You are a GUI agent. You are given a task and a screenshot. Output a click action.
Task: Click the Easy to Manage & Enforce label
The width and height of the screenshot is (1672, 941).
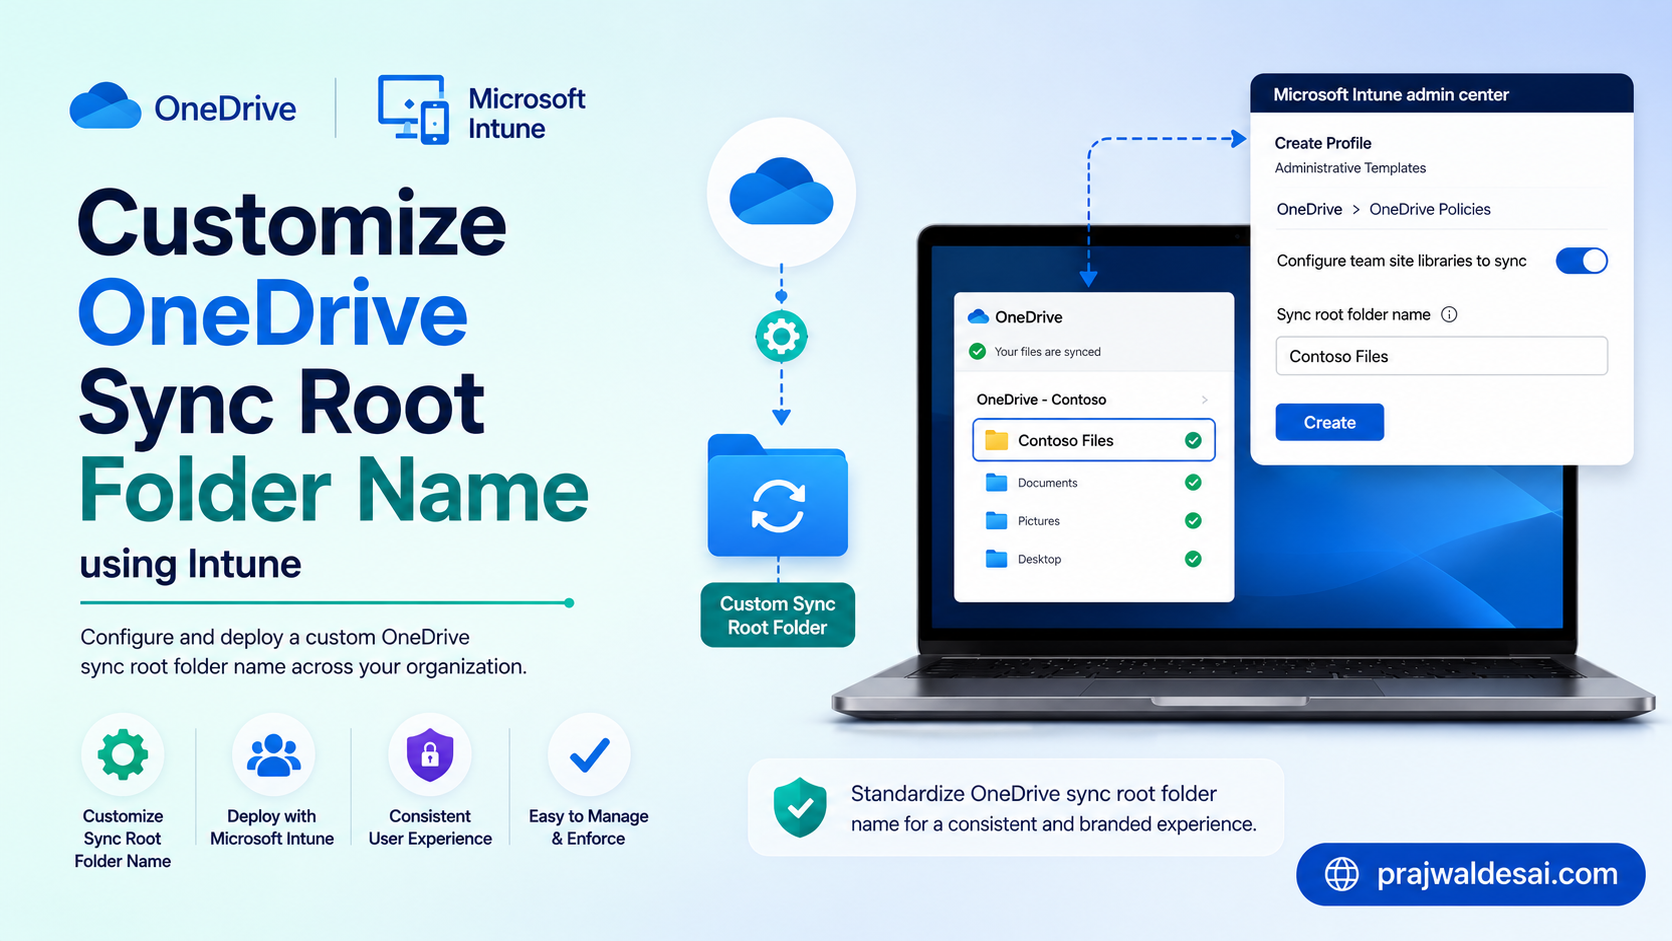pyautogui.click(x=588, y=827)
